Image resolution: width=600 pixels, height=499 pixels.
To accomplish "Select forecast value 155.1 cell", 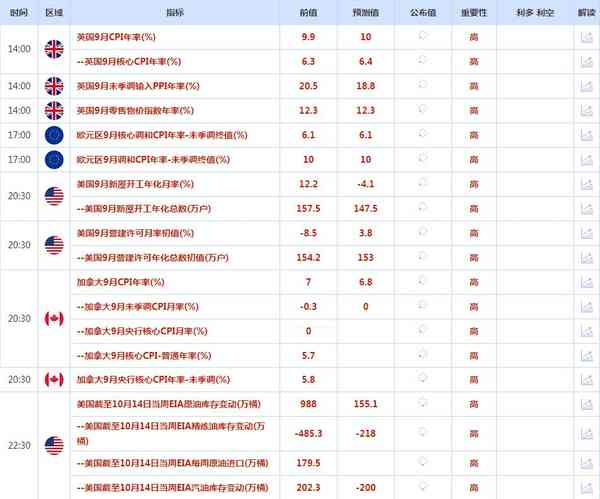I will coord(365,404).
